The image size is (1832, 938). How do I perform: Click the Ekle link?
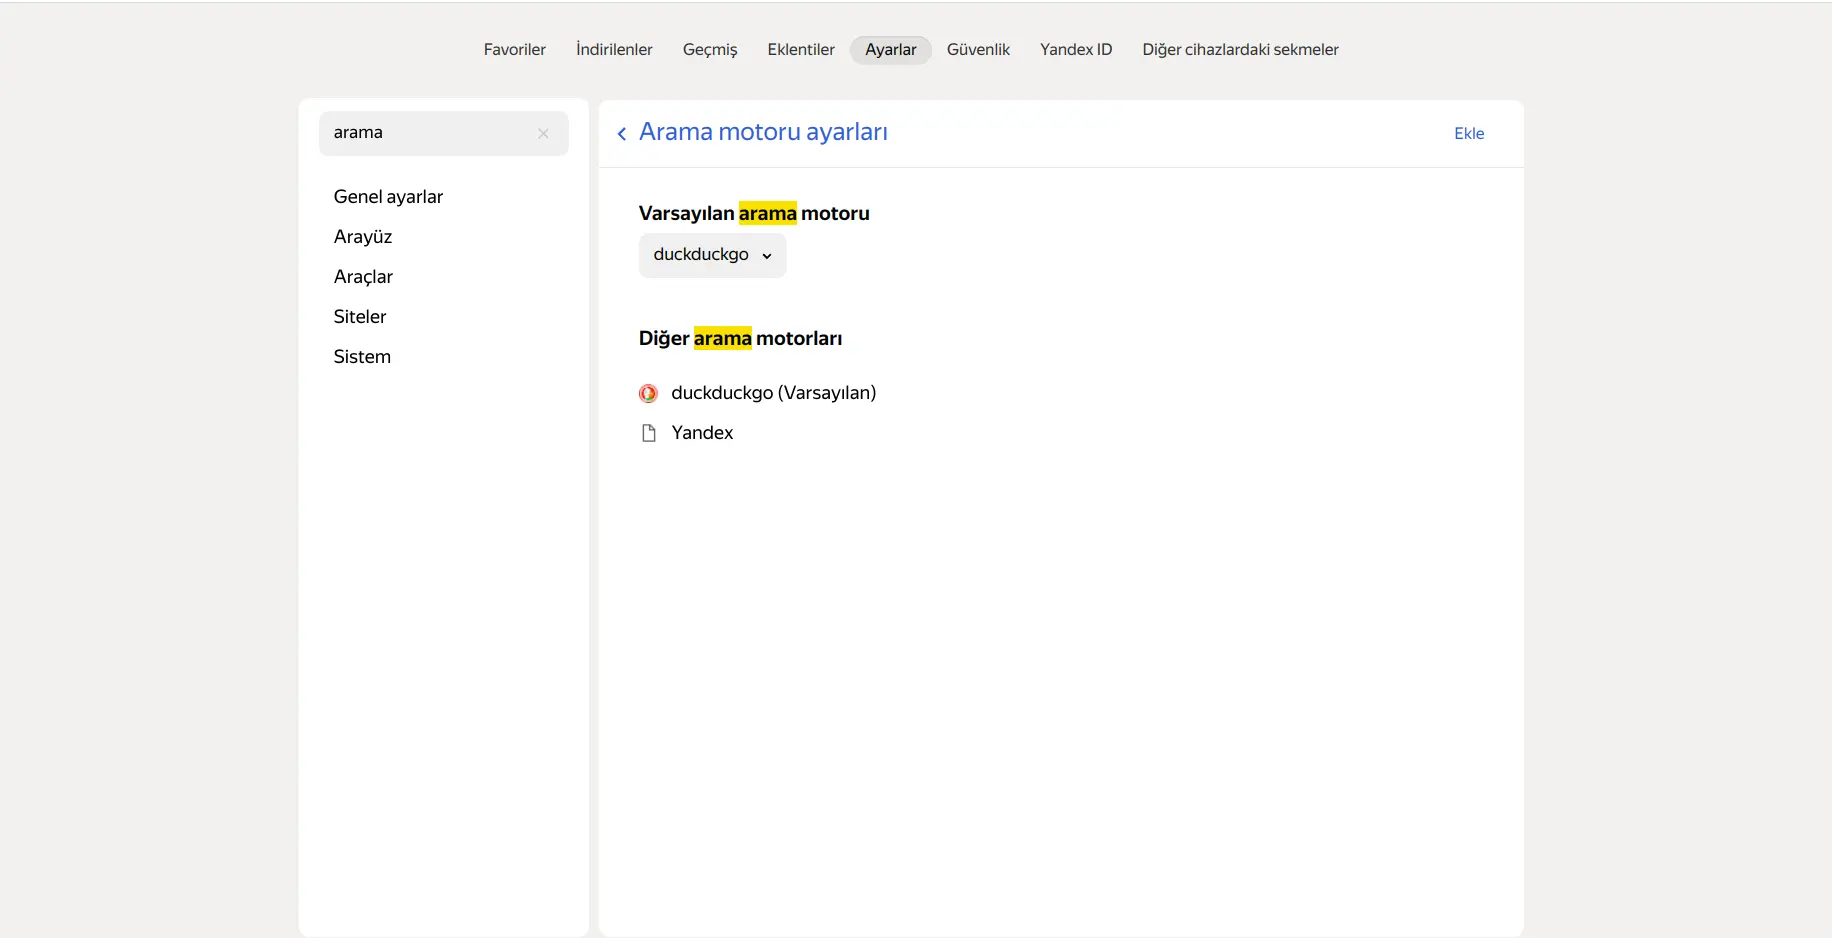click(1469, 134)
